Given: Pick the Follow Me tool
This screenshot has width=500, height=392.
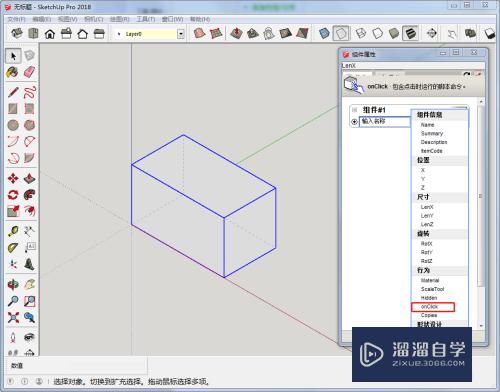Looking at the screenshot, I should tap(29, 195).
